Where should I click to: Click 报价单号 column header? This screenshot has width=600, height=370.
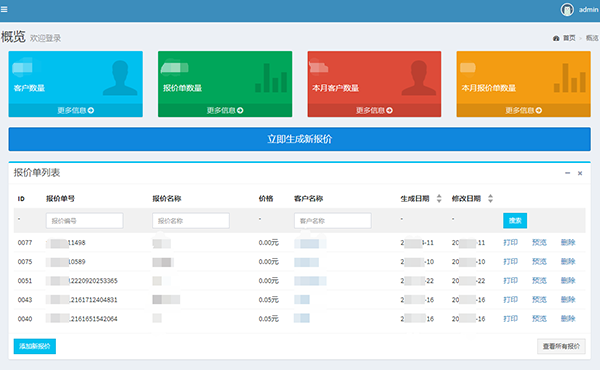click(60, 199)
